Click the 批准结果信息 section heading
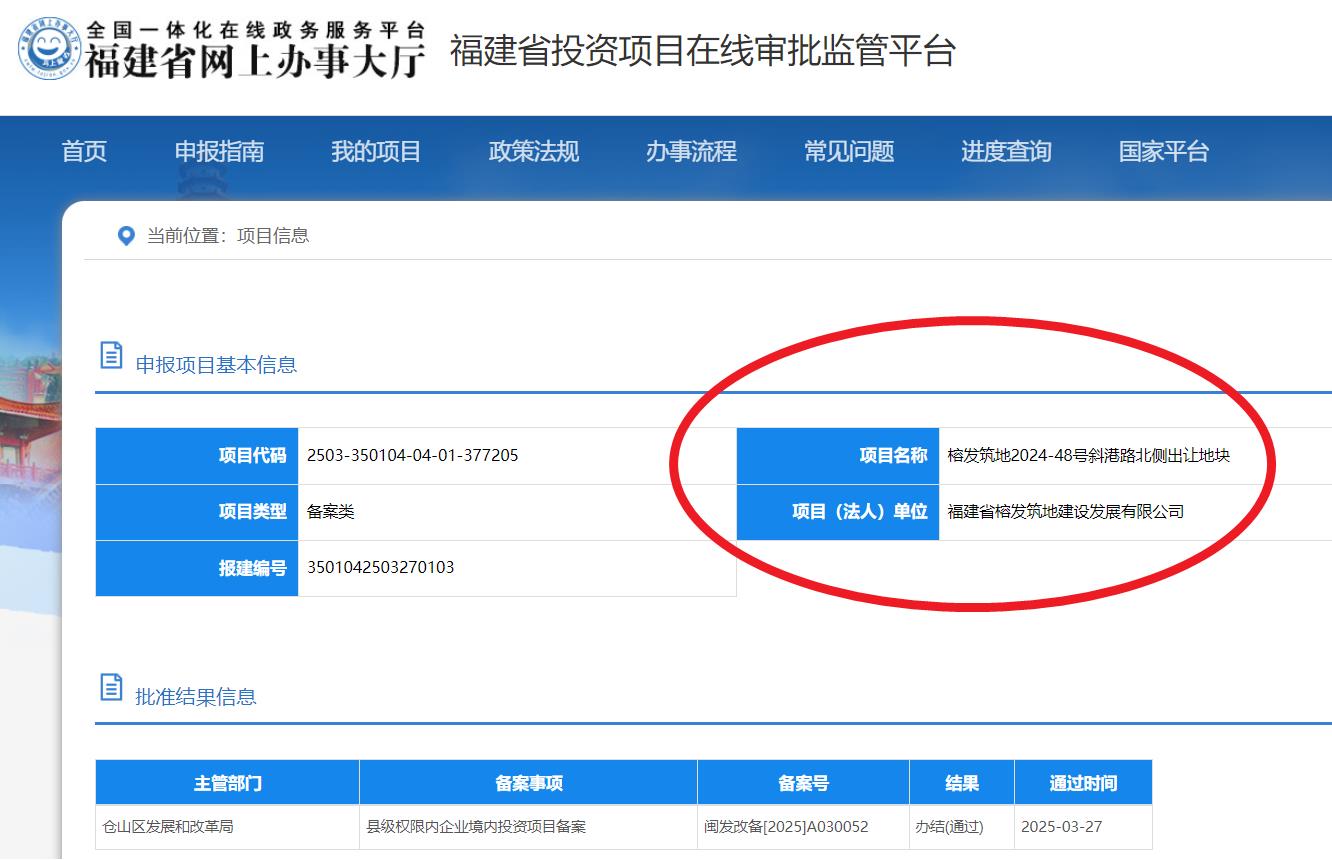This screenshot has height=860, width=1332. click(196, 697)
